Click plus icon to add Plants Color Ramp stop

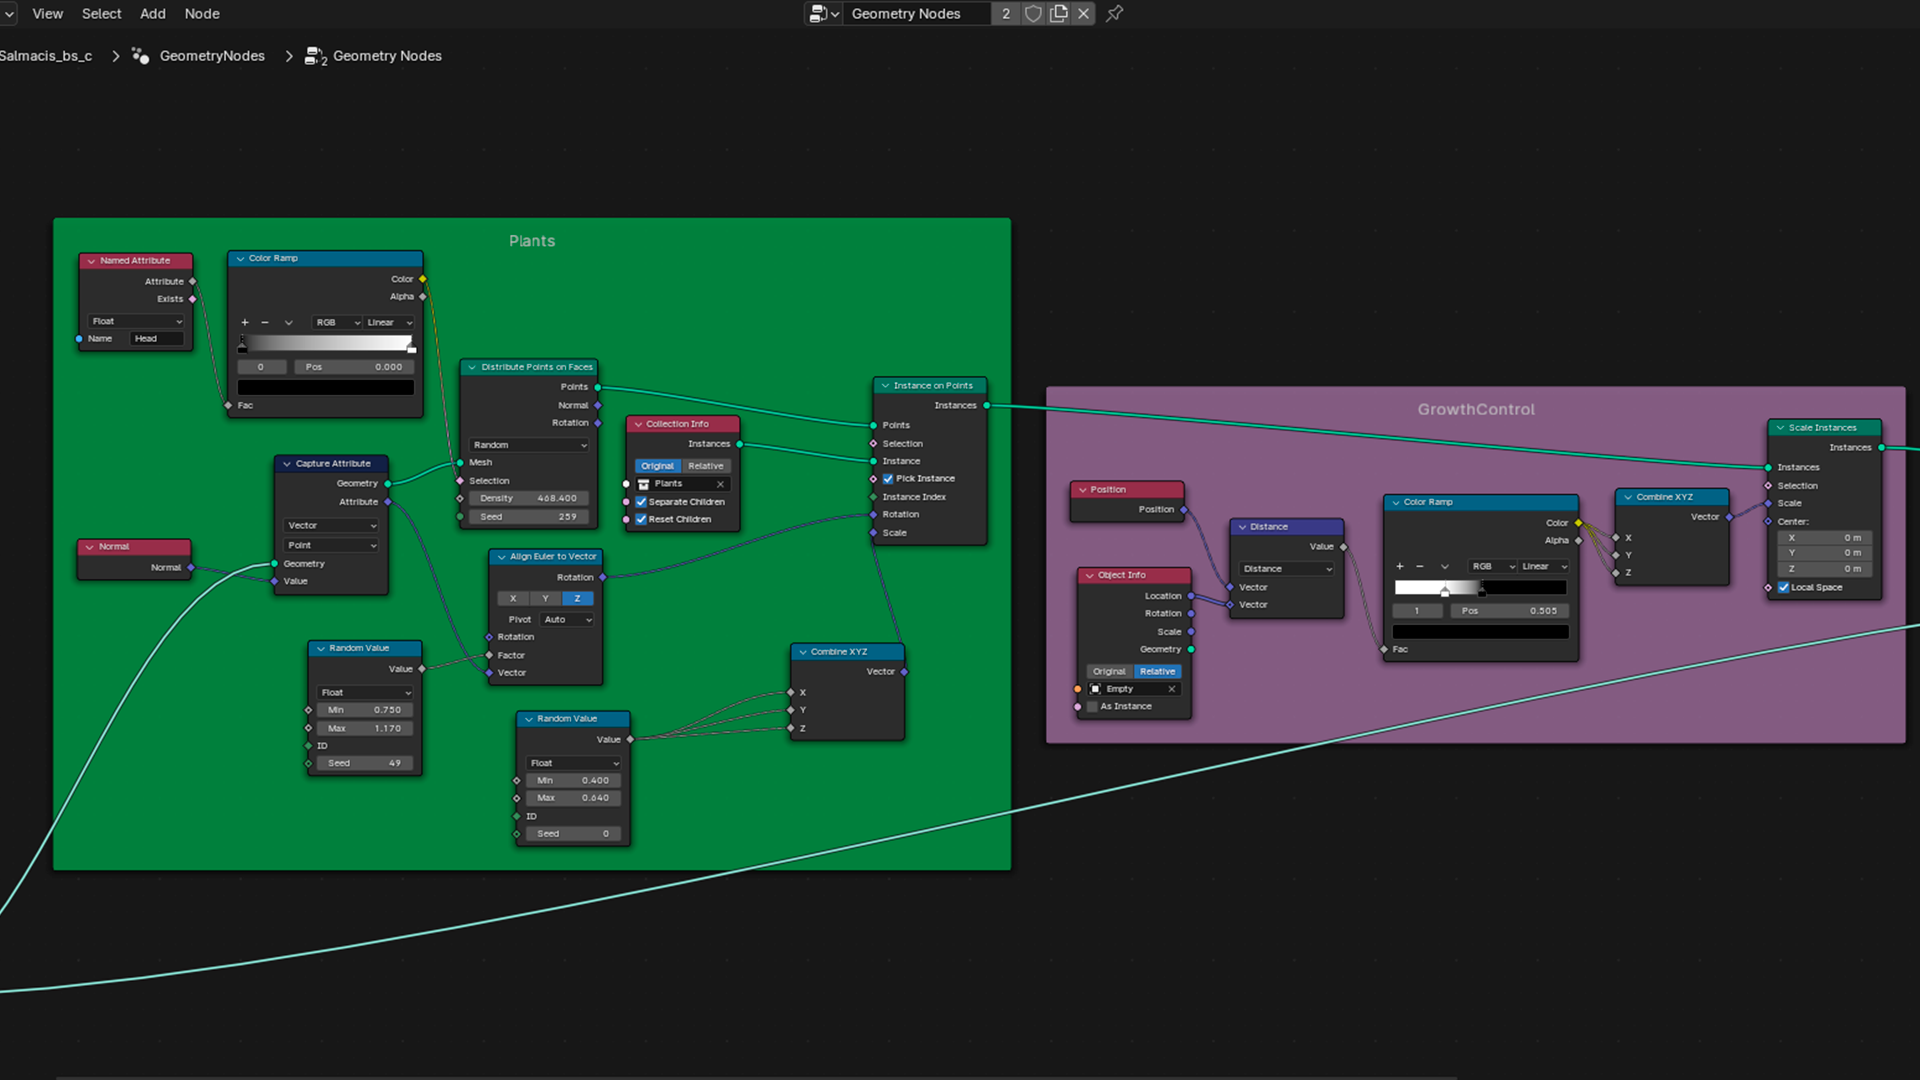point(245,323)
